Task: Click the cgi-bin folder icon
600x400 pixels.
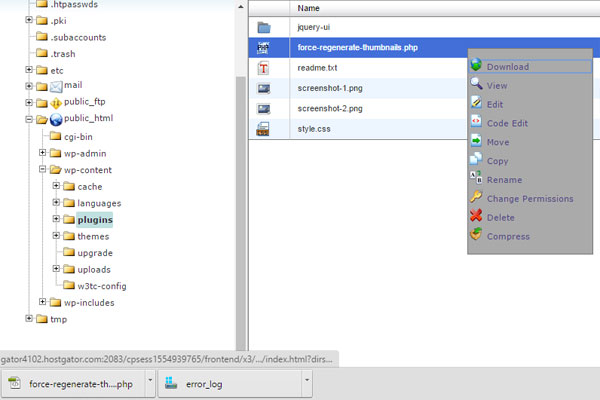Action: tap(55, 136)
